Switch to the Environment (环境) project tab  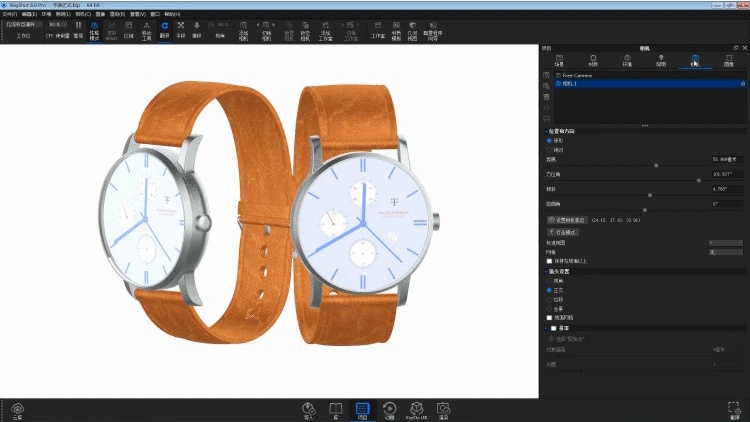point(627,61)
